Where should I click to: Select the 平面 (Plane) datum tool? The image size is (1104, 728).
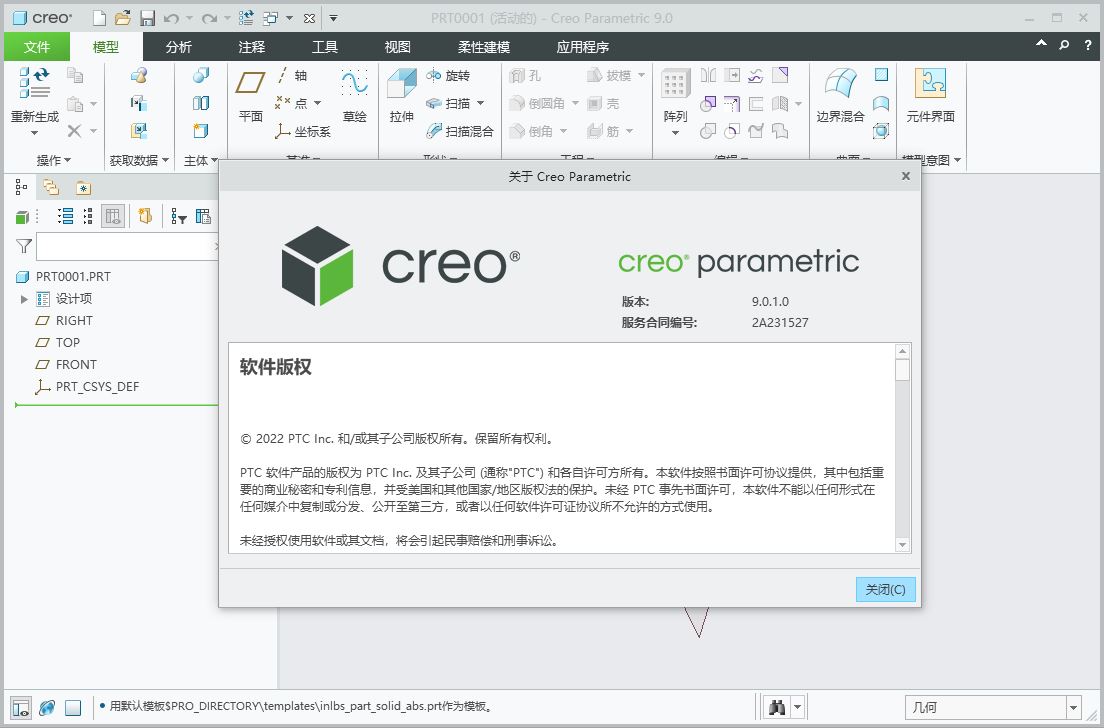pos(249,96)
